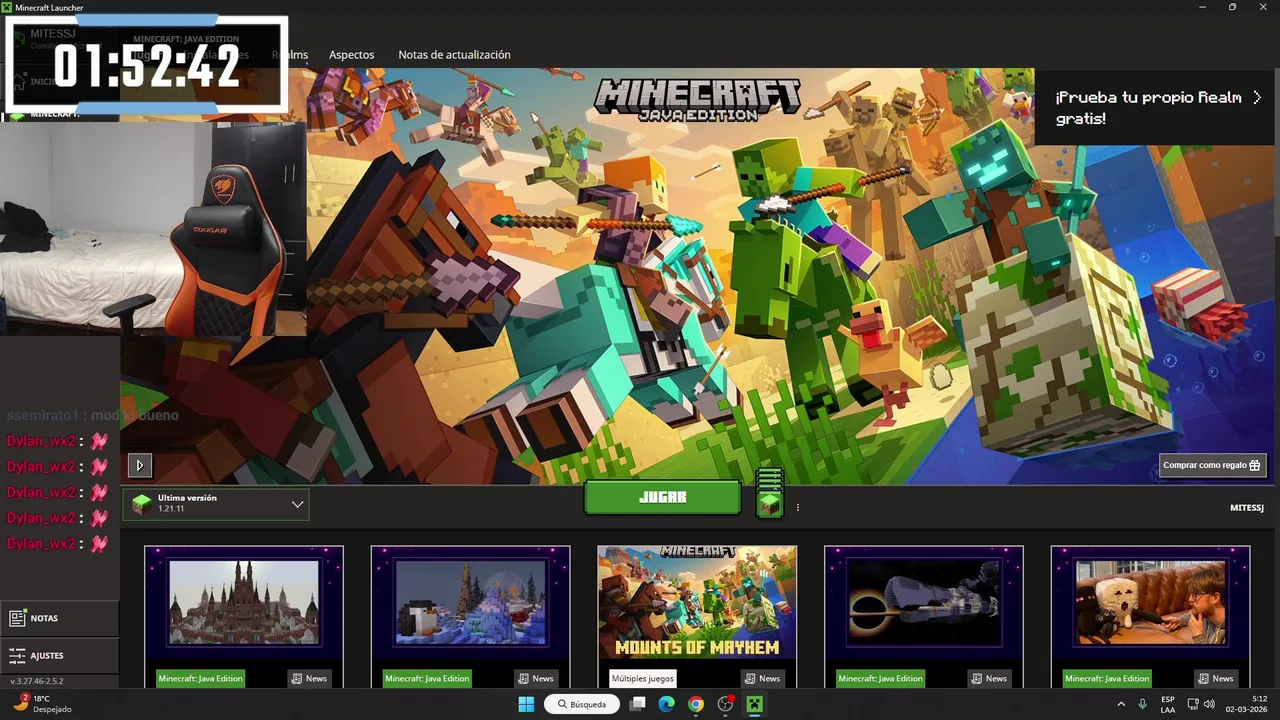
Task: Click the Múltiples juegos tag
Action: 643,678
